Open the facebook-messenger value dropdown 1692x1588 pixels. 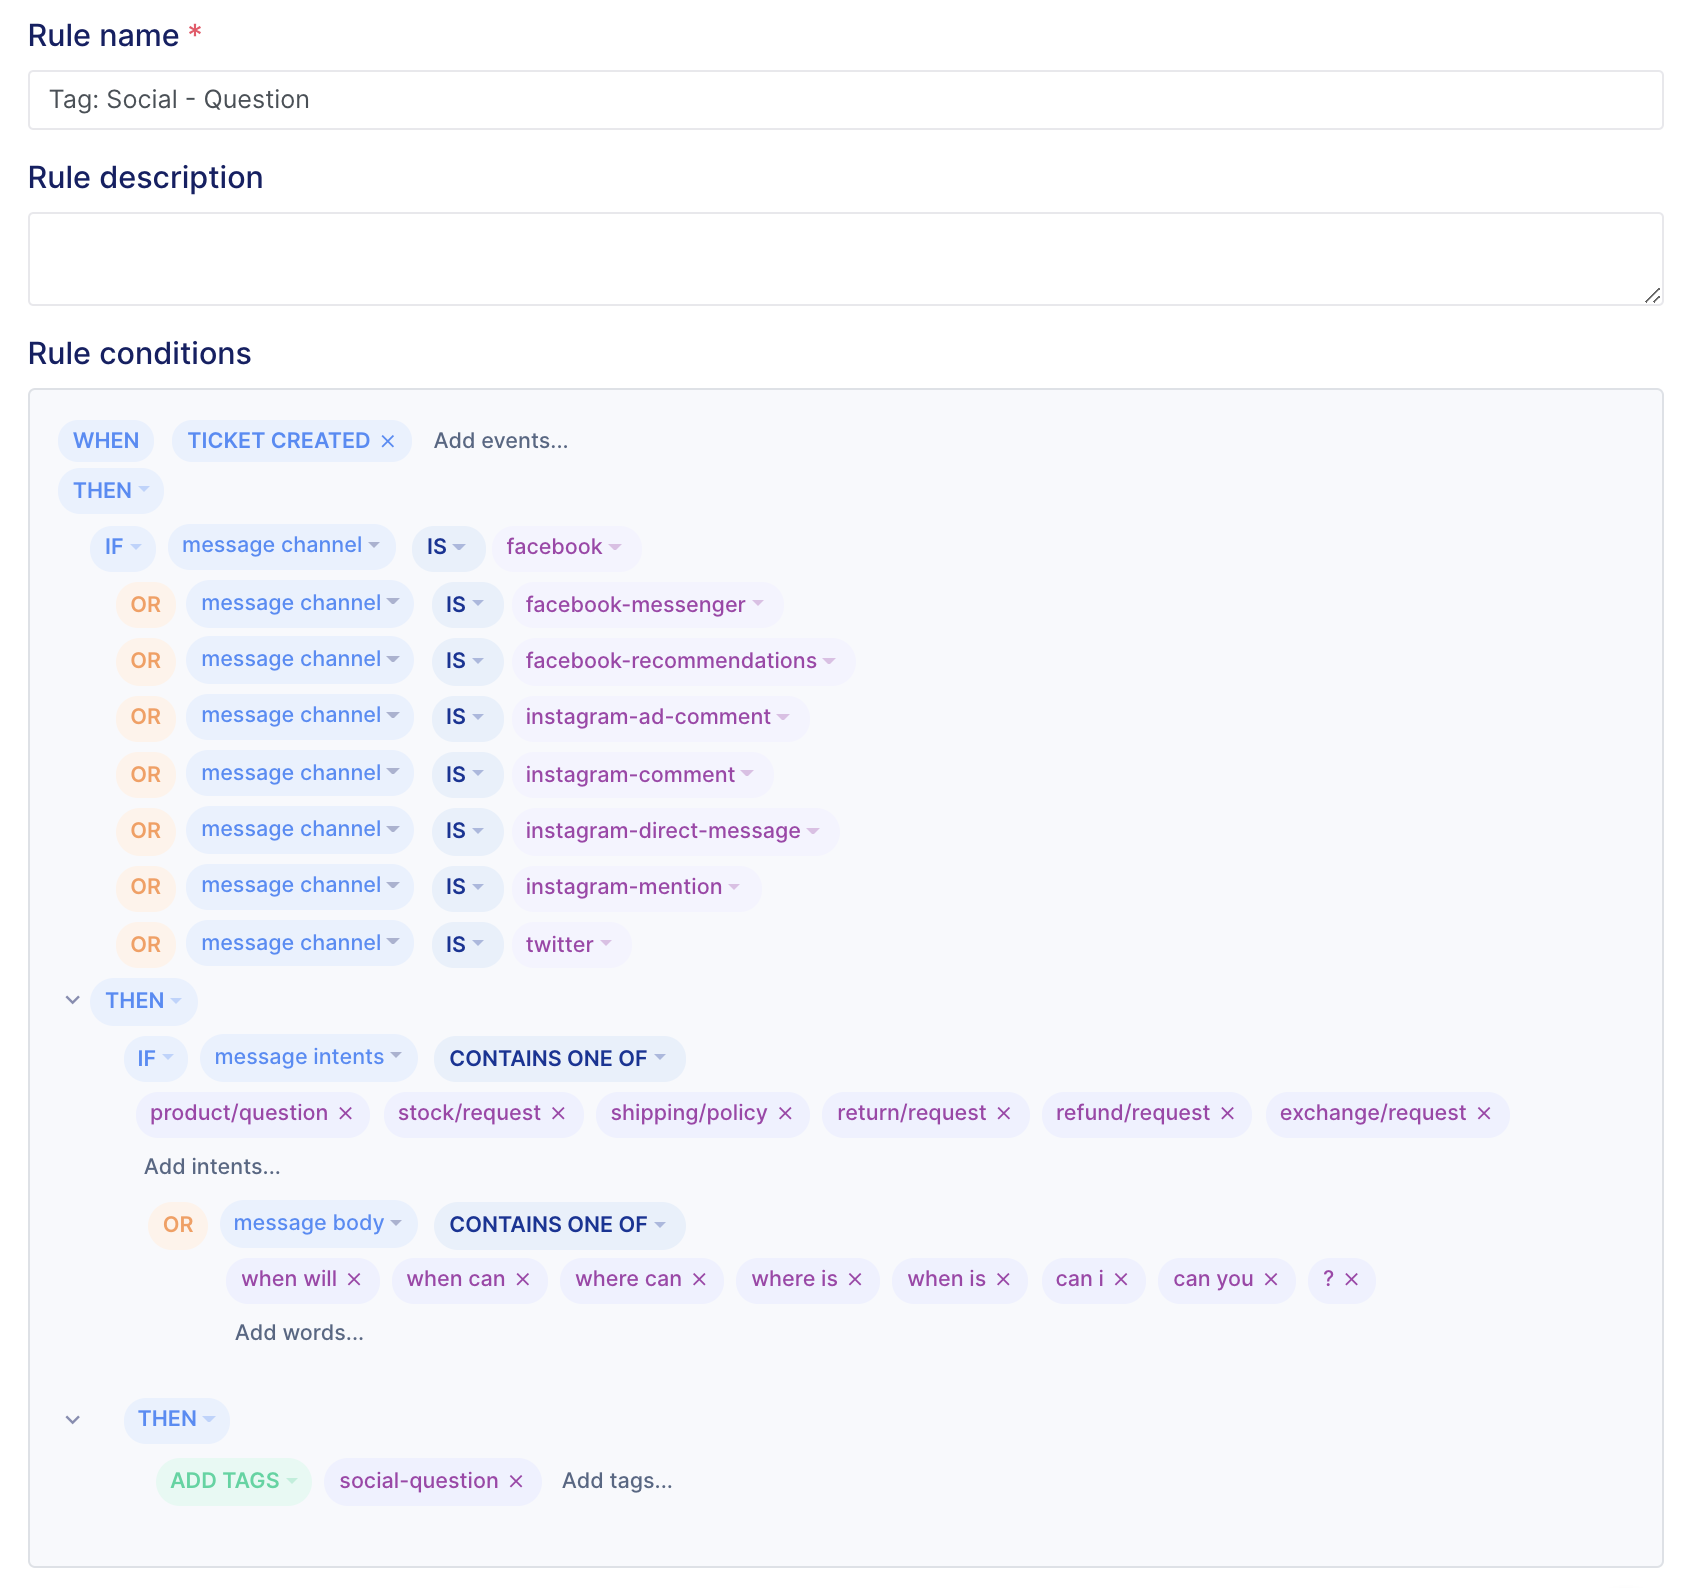[x=646, y=605]
